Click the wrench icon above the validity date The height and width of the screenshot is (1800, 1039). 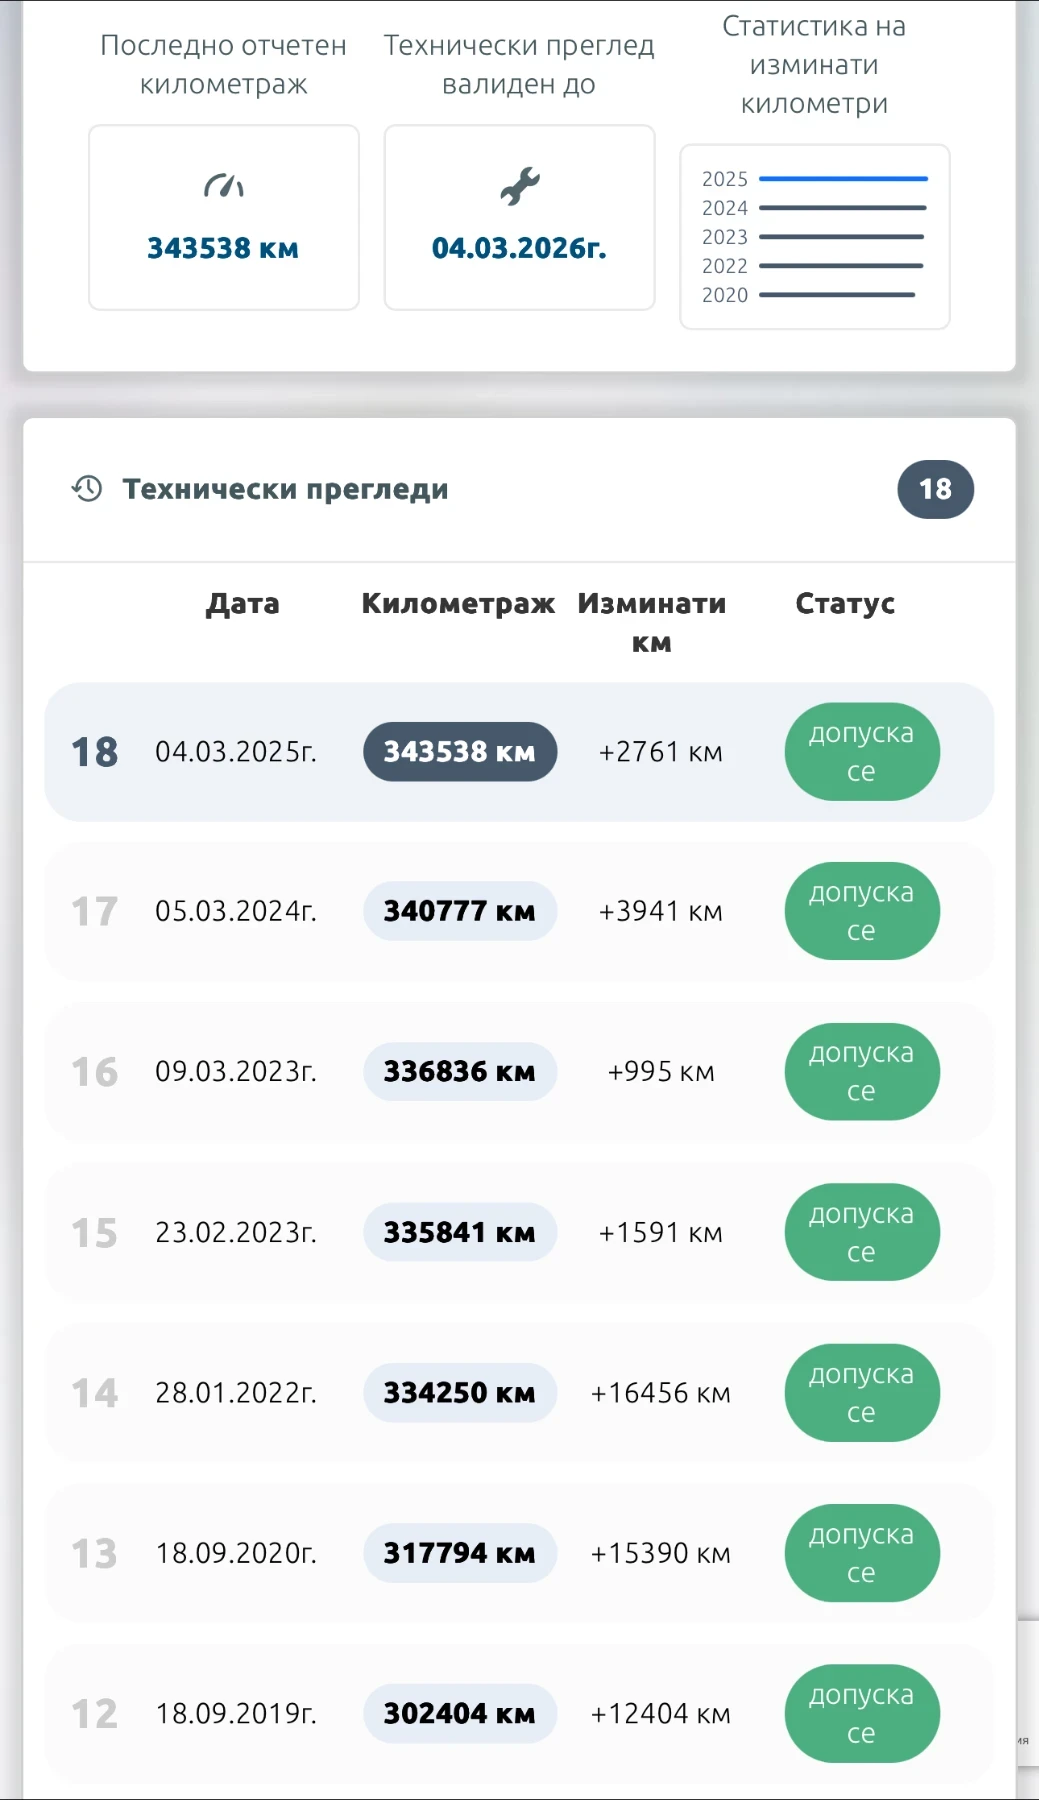(x=520, y=186)
